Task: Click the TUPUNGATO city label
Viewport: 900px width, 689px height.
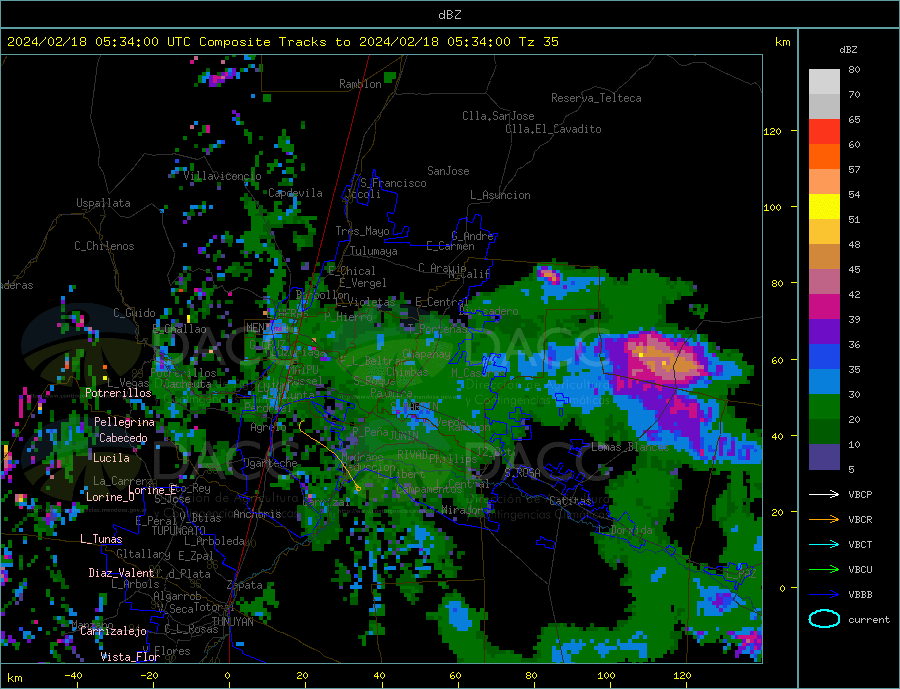Action: click(x=178, y=531)
